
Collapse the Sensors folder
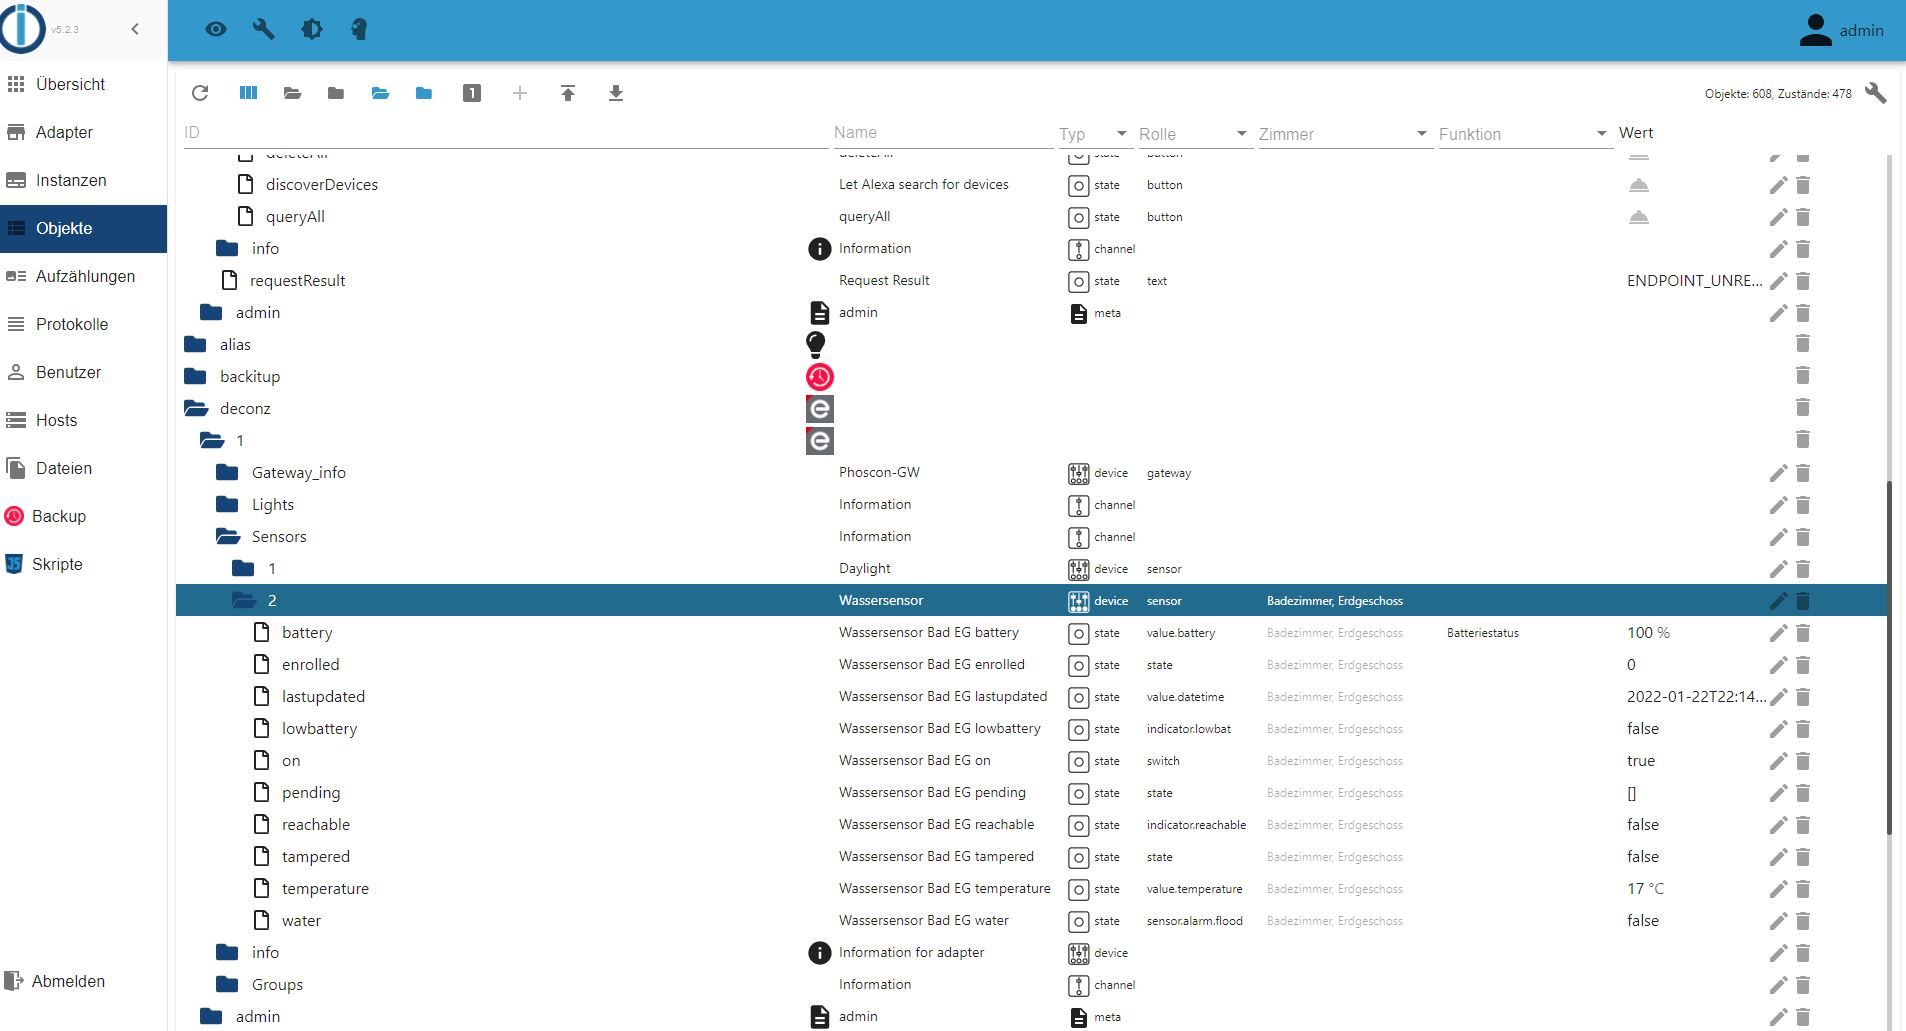click(x=228, y=537)
